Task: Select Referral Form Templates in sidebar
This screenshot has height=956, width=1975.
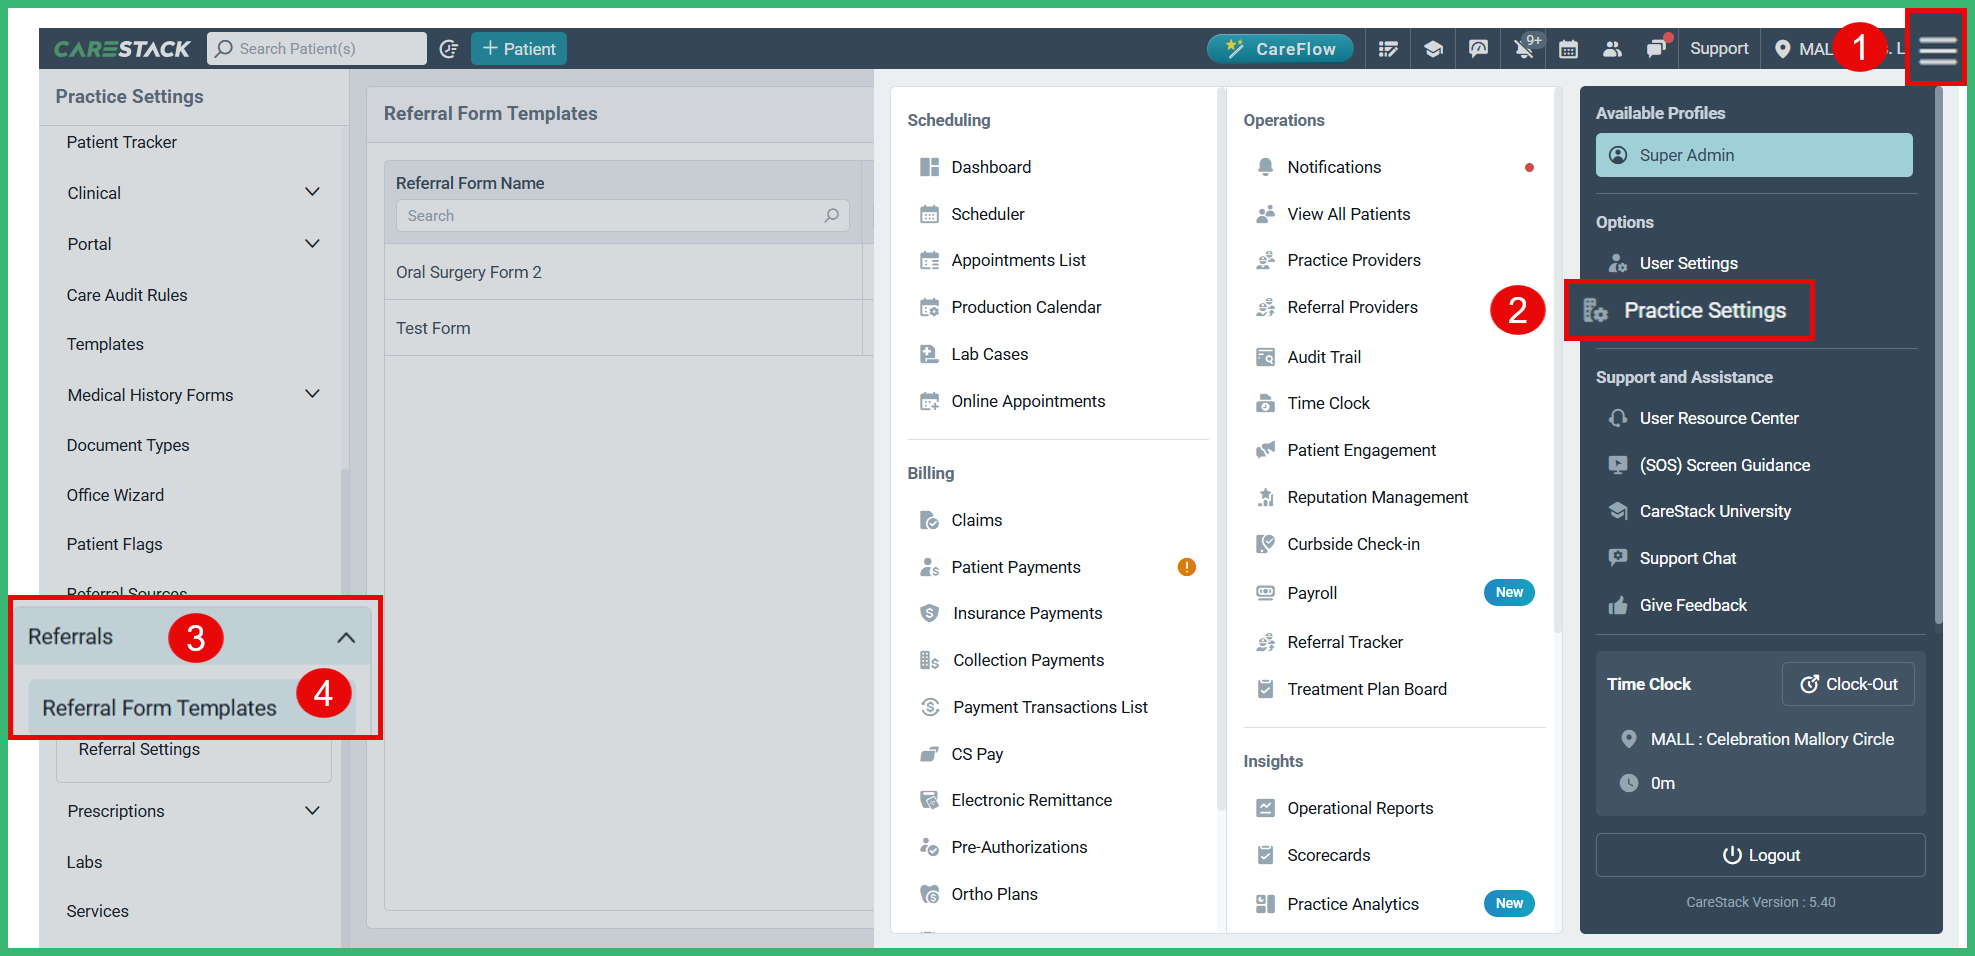Action: [x=160, y=708]
